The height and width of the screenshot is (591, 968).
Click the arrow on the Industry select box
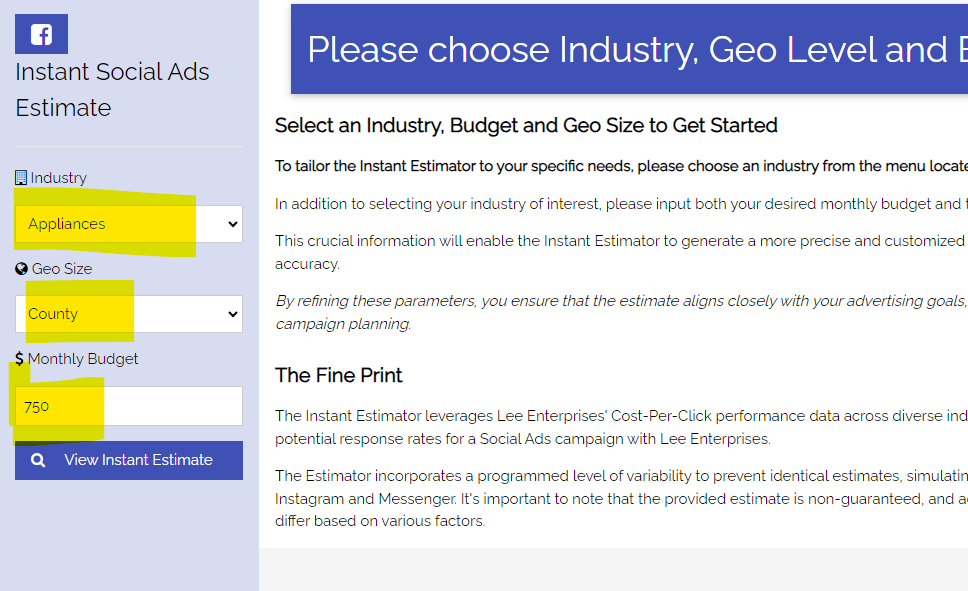(233, 224)
